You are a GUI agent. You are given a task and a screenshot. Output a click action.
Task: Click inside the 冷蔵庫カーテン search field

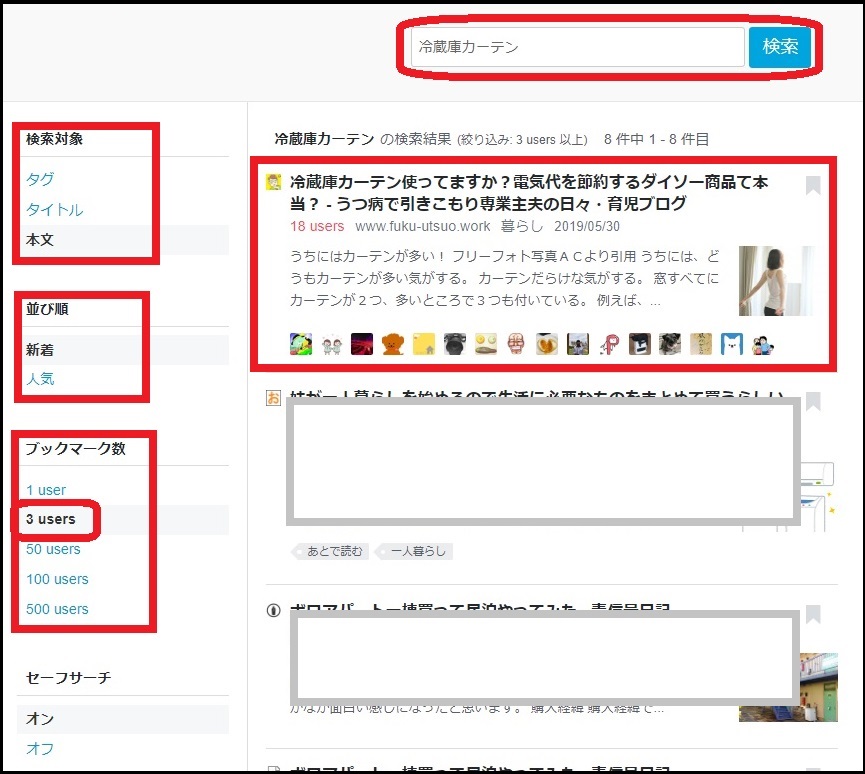tap(575, 46)
